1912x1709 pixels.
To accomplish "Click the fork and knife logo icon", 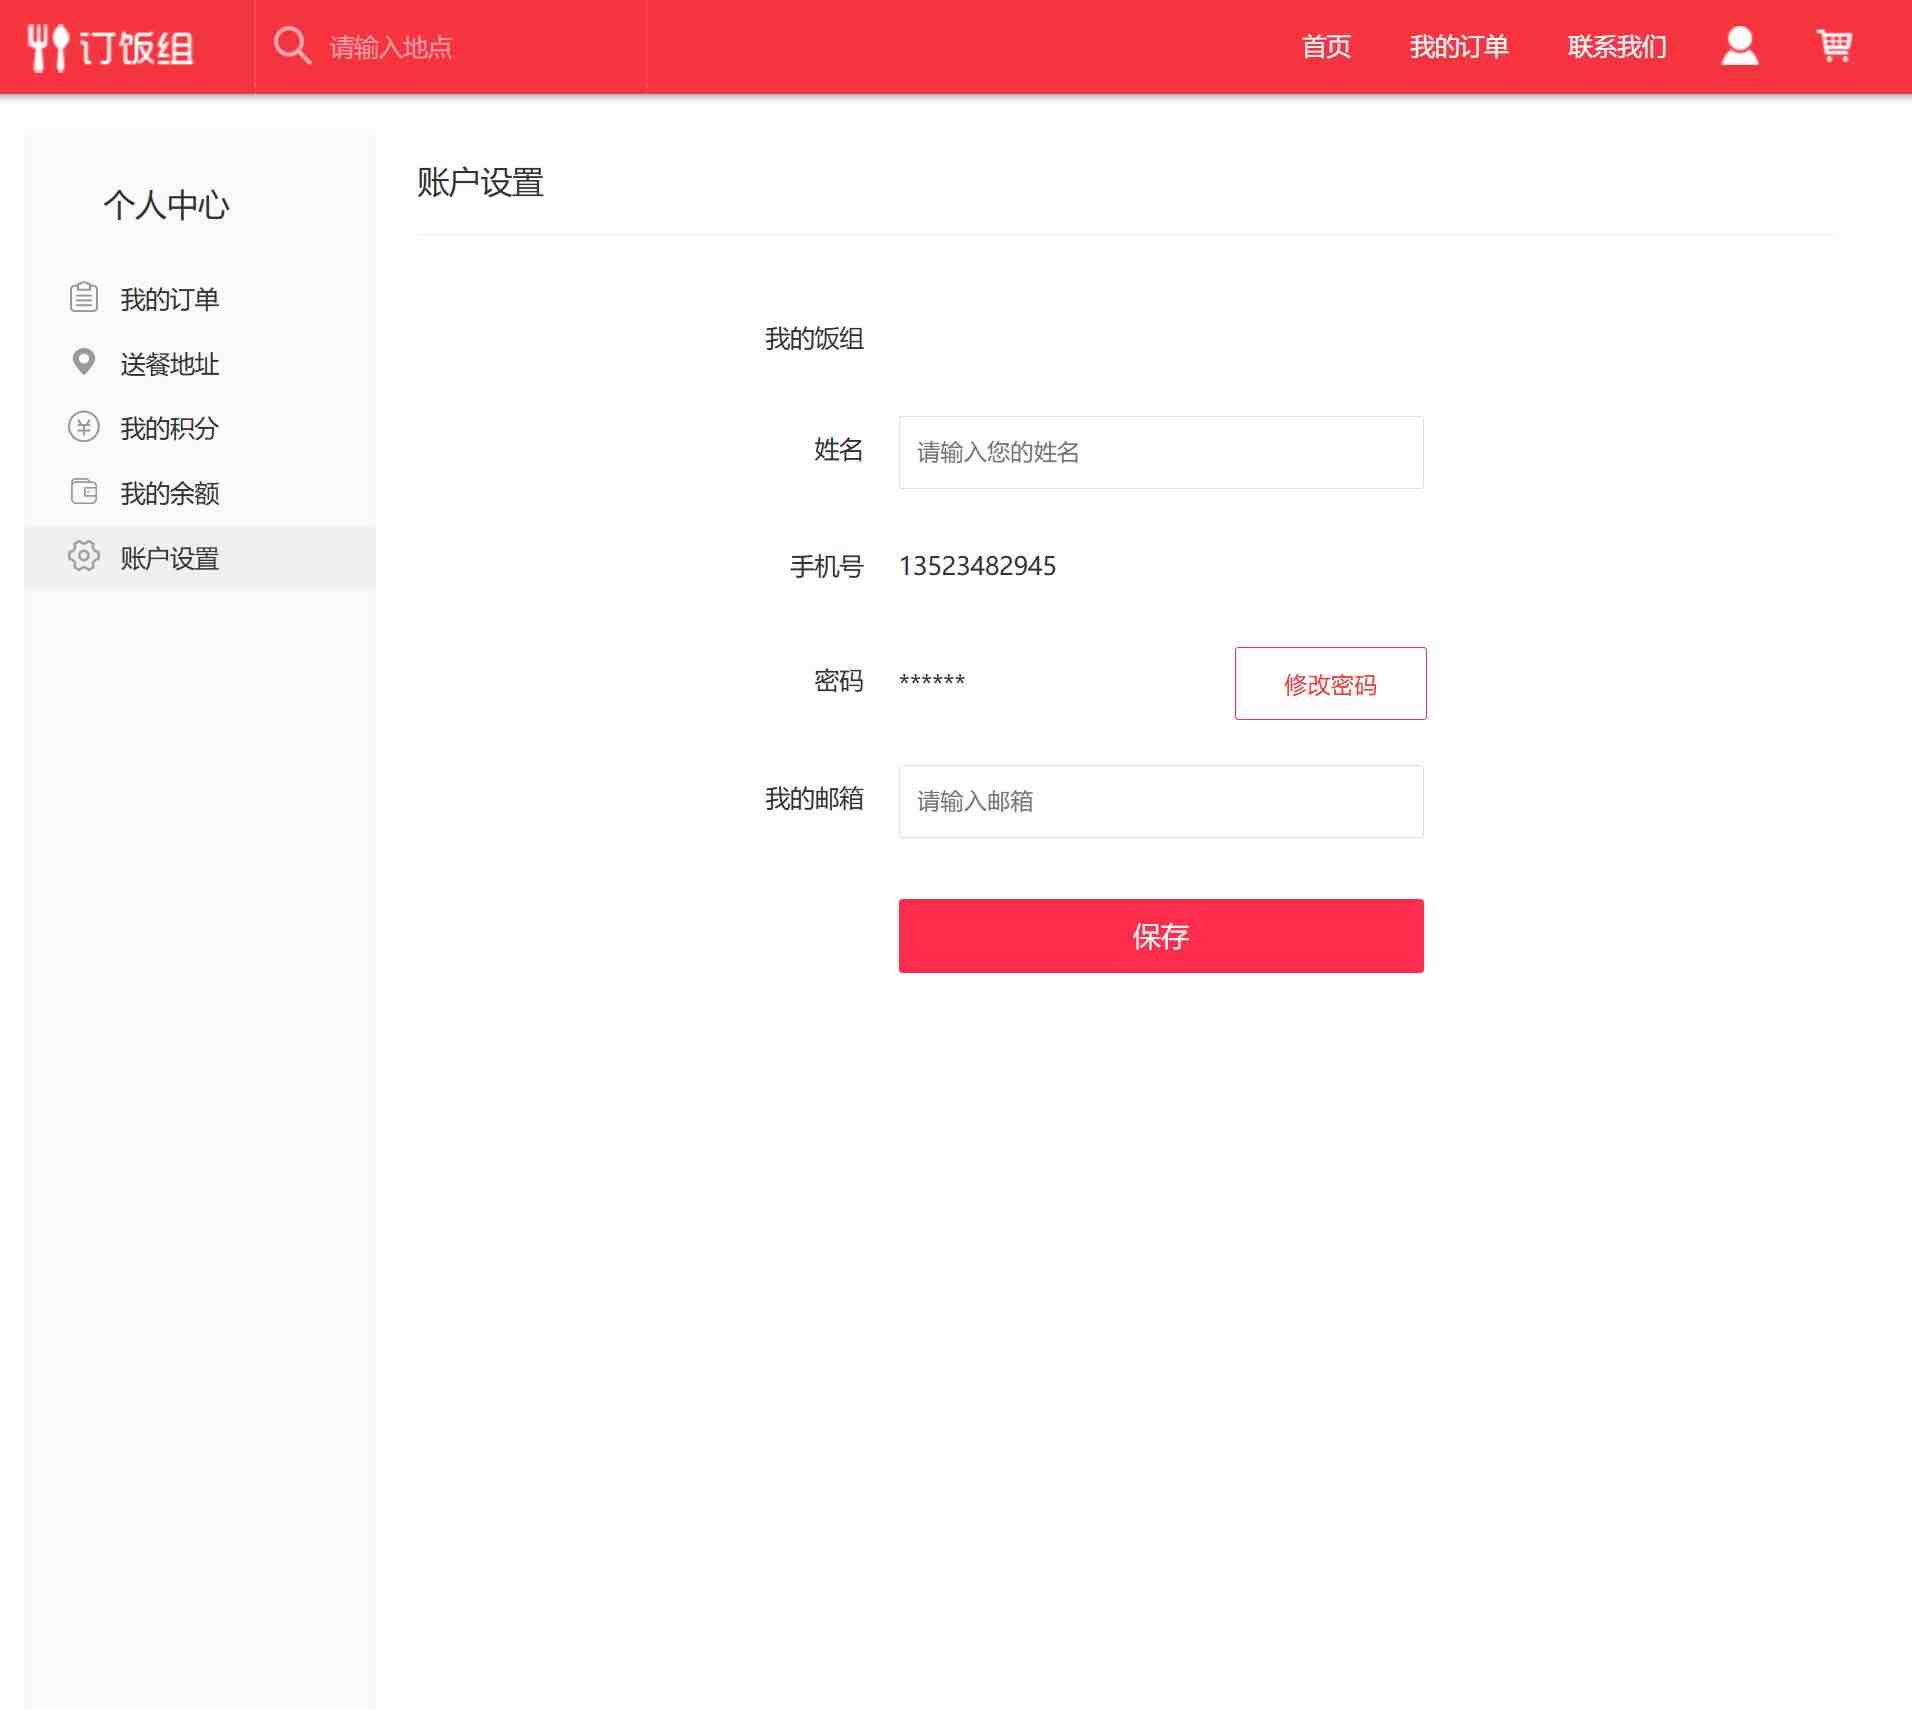I will click(47, 45).
